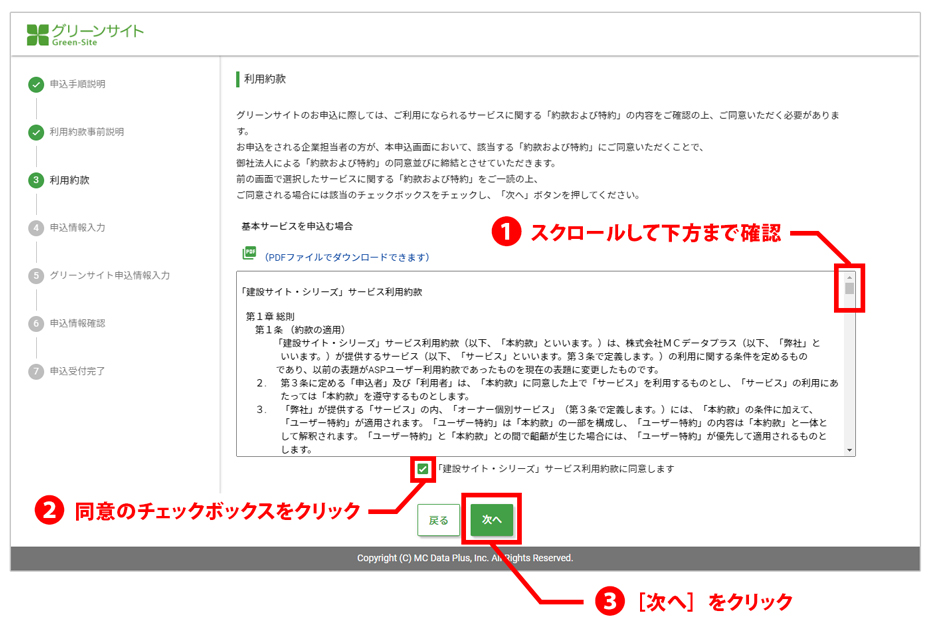Click the scroll down arrow of terms box
Viewport: 930px width, 624px height.
tap(849, 450)
